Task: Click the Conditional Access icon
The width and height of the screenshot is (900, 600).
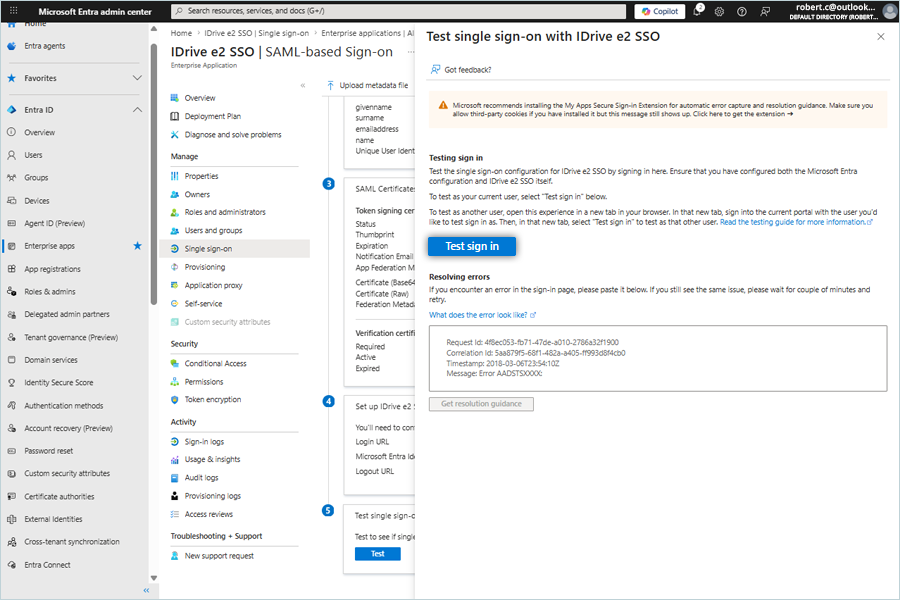Action: (x=174, y=363)
